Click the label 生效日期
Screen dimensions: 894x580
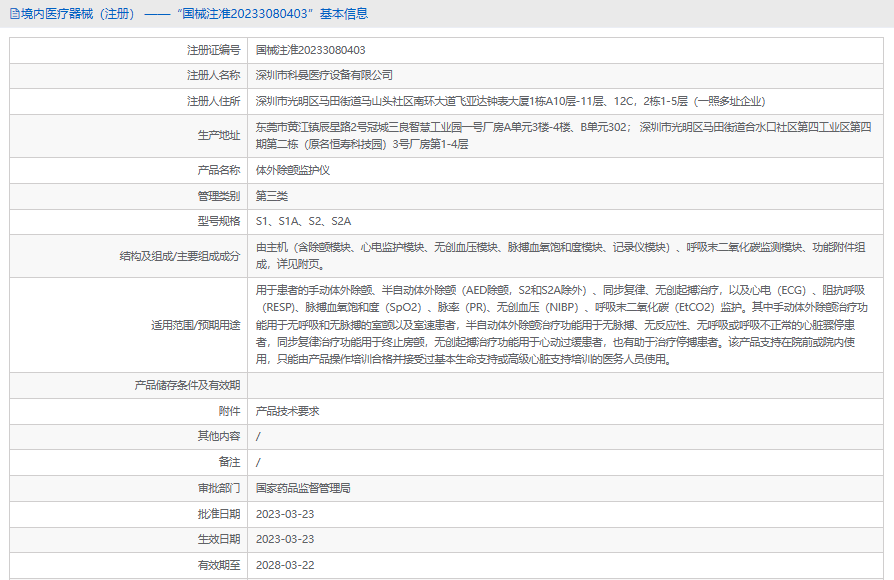click(219, 539)
